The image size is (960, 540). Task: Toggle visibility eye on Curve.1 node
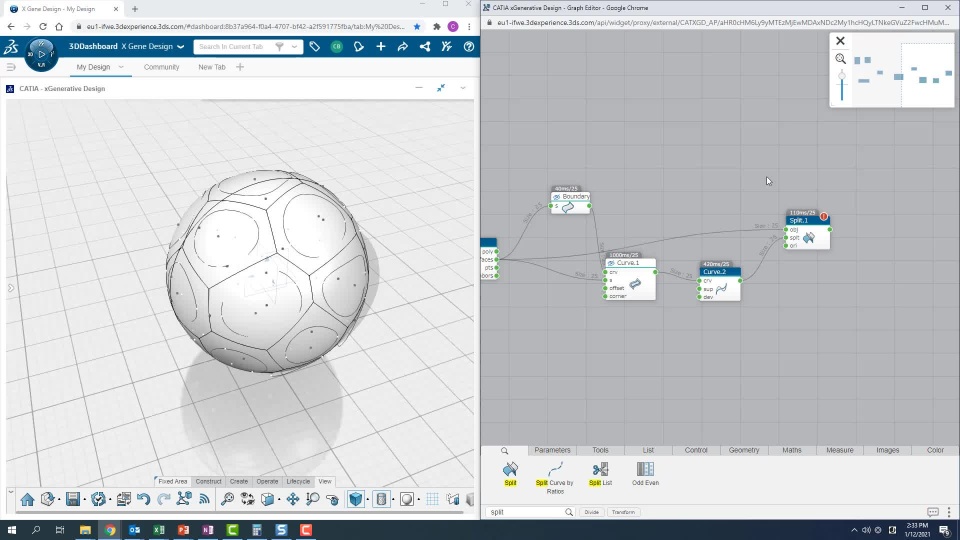[x=611, y=263]
